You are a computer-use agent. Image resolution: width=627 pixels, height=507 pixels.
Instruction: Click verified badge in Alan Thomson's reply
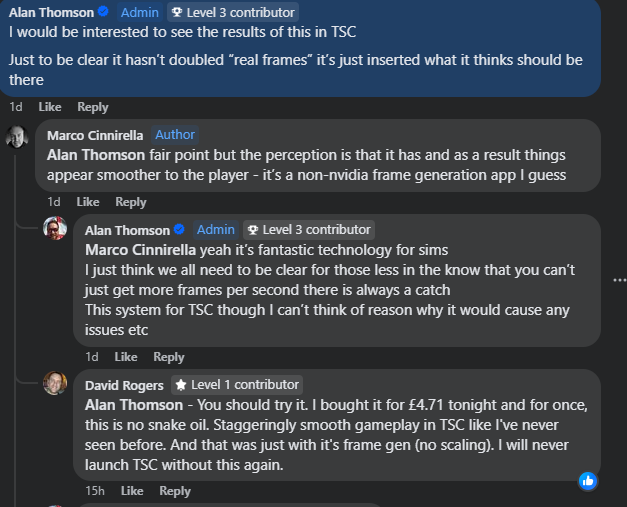coord(179,230)
